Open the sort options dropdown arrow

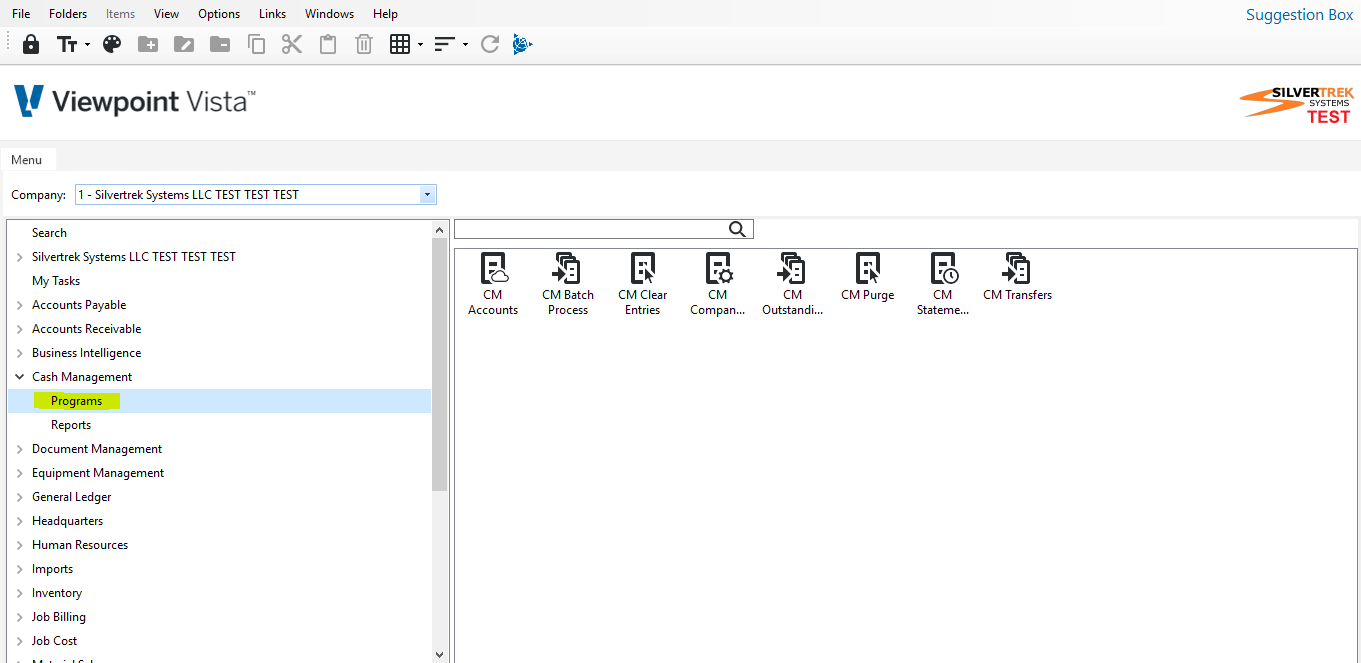(465, 45)
